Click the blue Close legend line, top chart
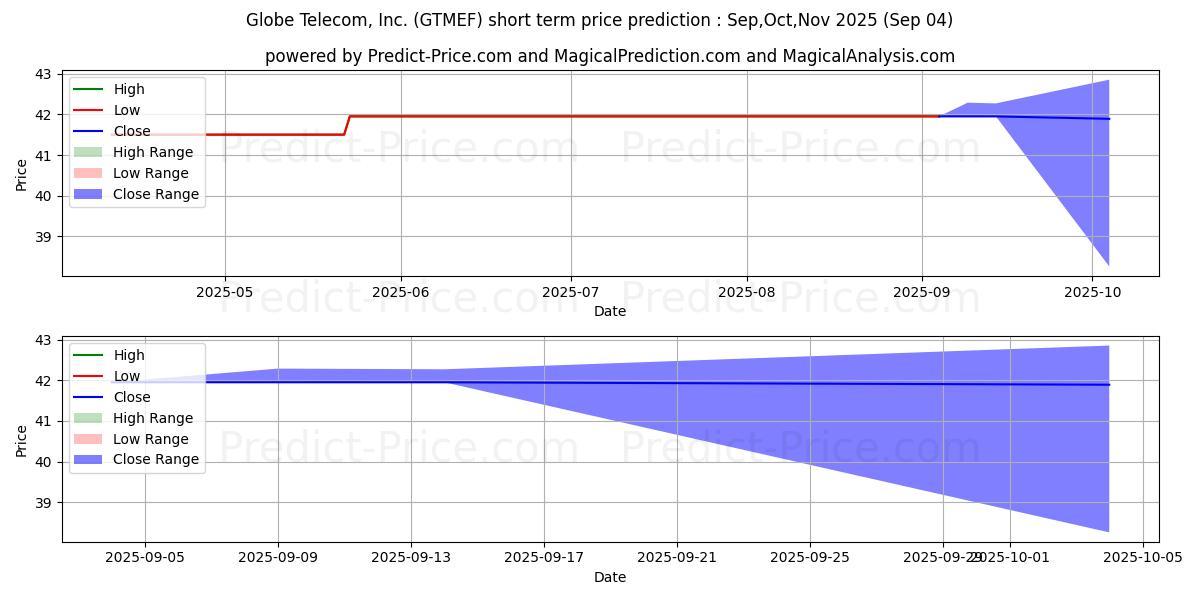The height and width of the screenshot is (600, 1200). point(88,131)
